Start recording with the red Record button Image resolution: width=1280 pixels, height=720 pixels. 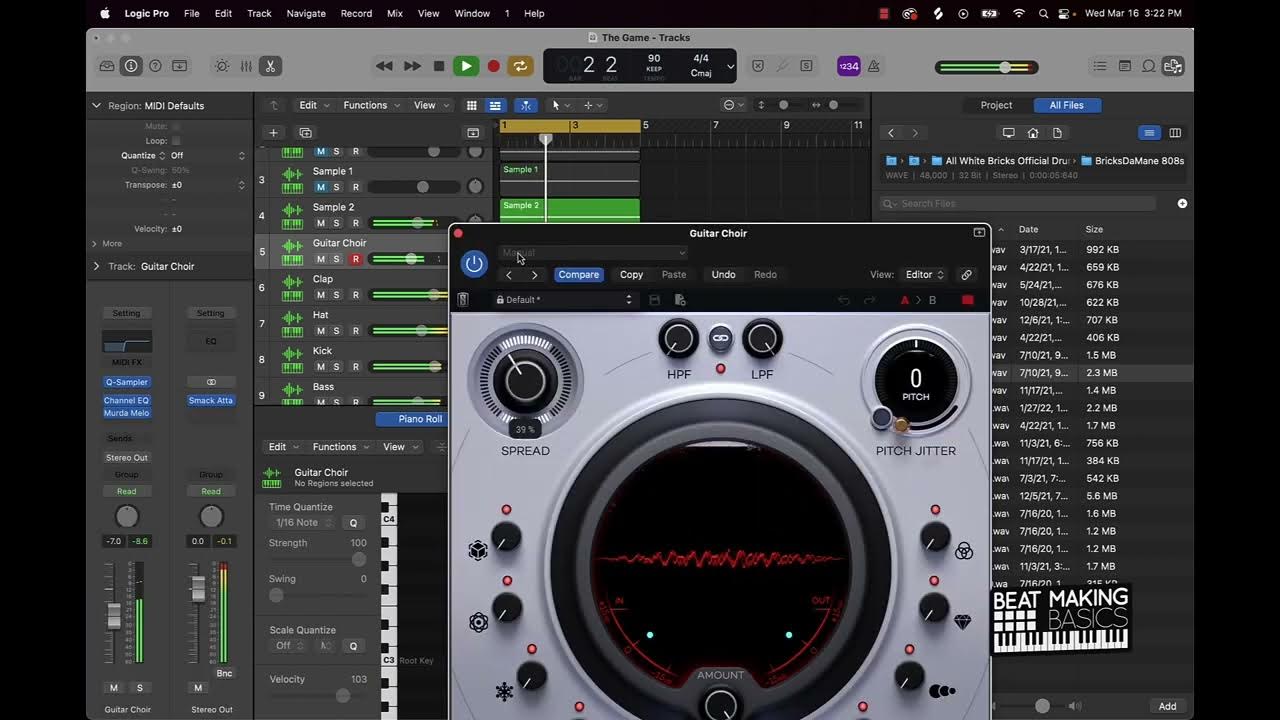(493, 66)
